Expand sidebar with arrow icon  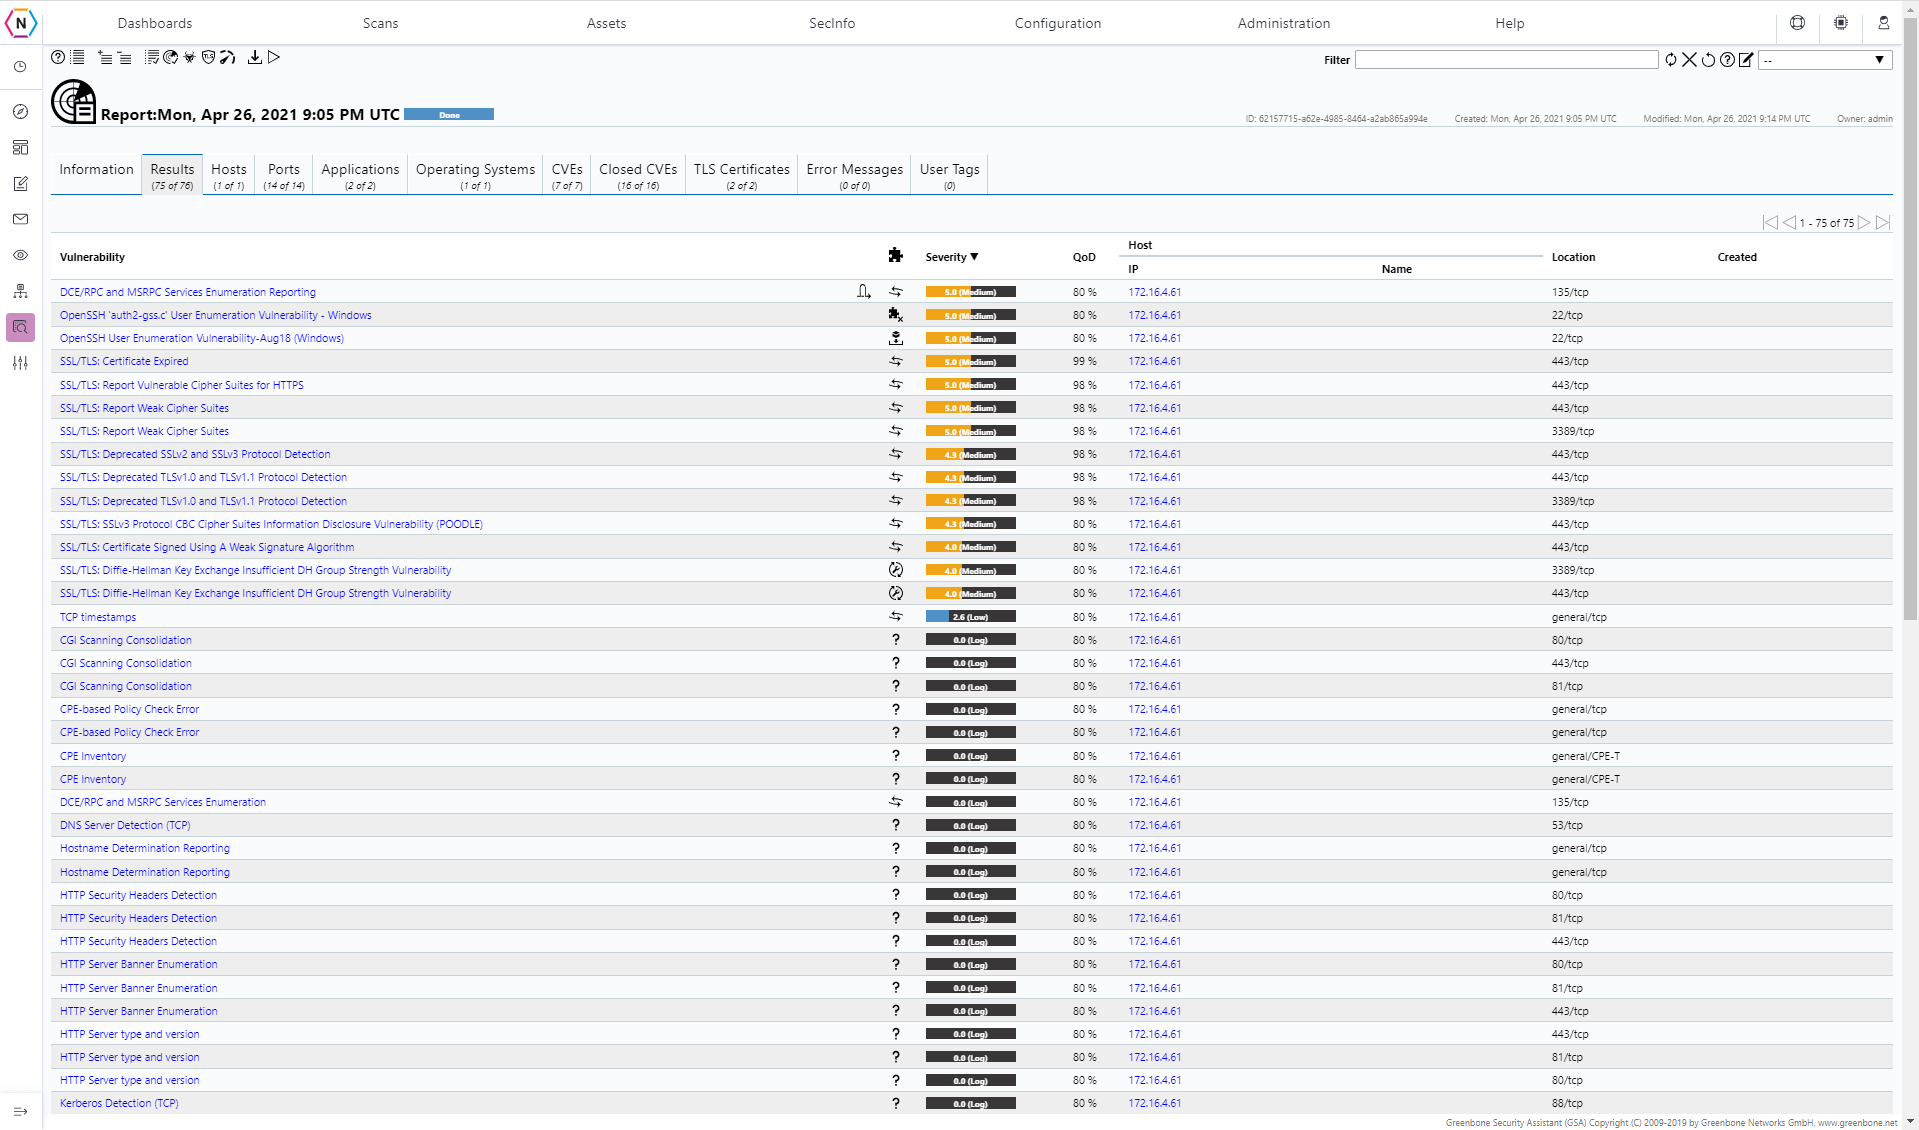click(20, 1111)
